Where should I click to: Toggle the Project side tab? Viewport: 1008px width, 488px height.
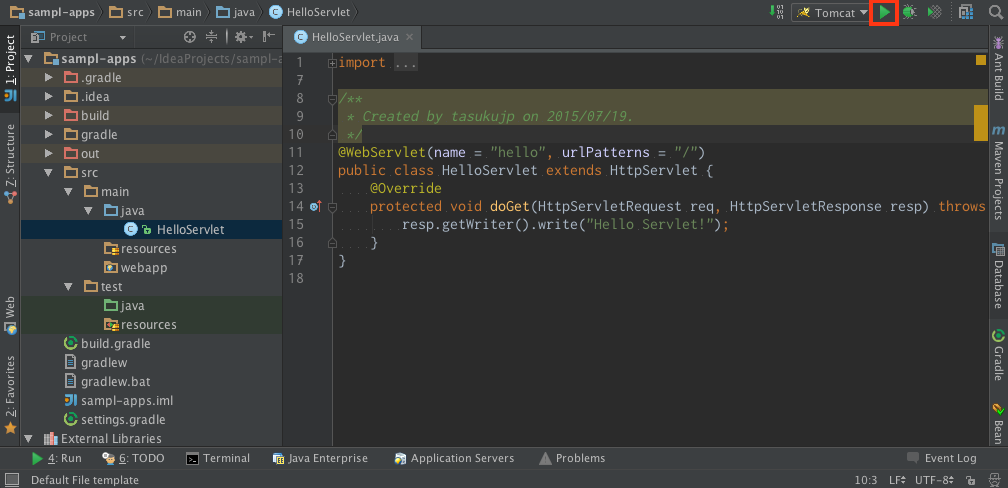point(10,68)
